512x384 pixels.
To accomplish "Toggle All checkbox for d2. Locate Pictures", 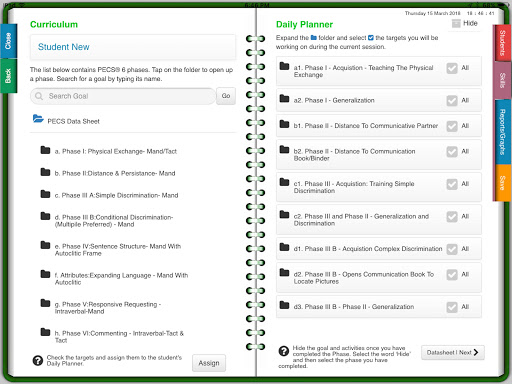I will pos(452,275).
